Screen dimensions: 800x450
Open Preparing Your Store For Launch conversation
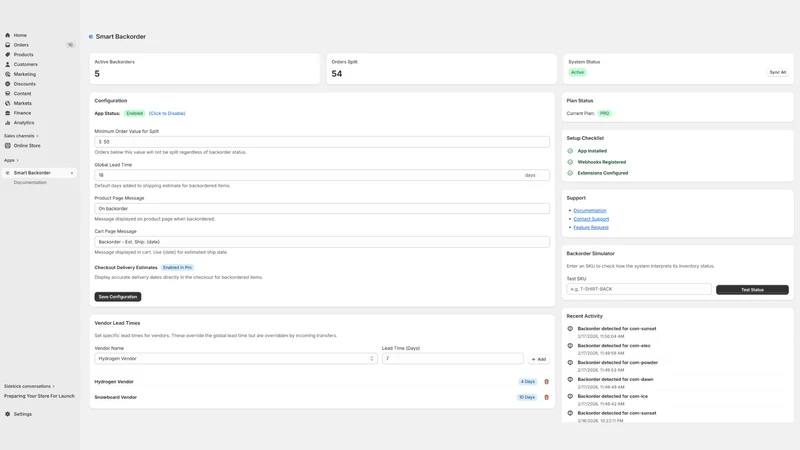[39, 396]
